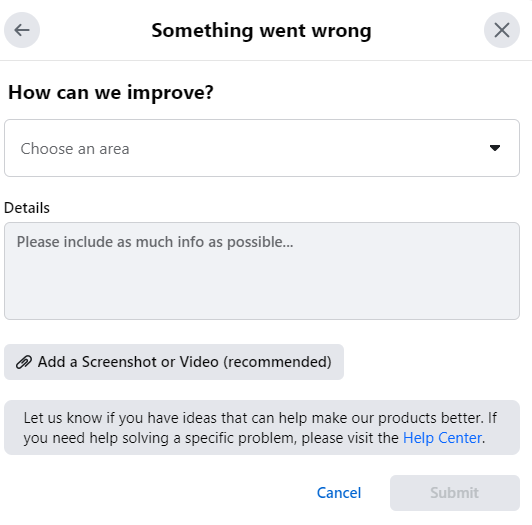Click the 'How can we improve?' heading
This screenshot has width=532, height=525.
111,92
